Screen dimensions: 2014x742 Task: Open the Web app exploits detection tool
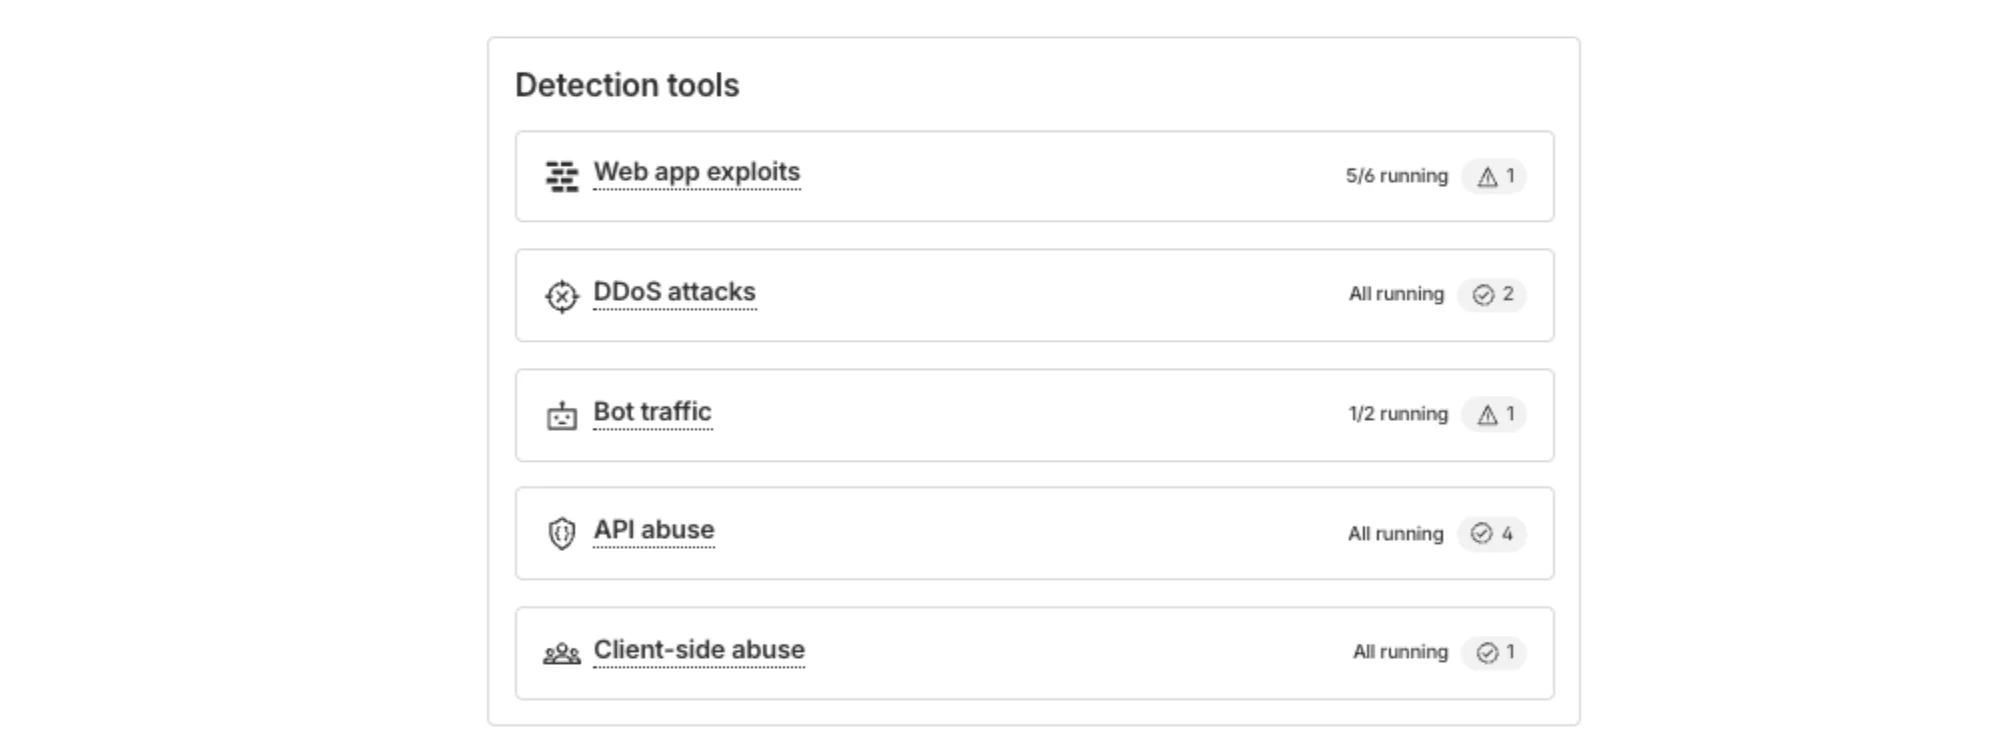coord(696,172)
